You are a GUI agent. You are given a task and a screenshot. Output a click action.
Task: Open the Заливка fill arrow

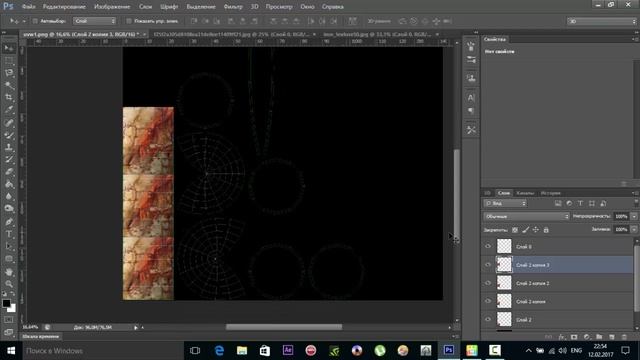(634, 229)
